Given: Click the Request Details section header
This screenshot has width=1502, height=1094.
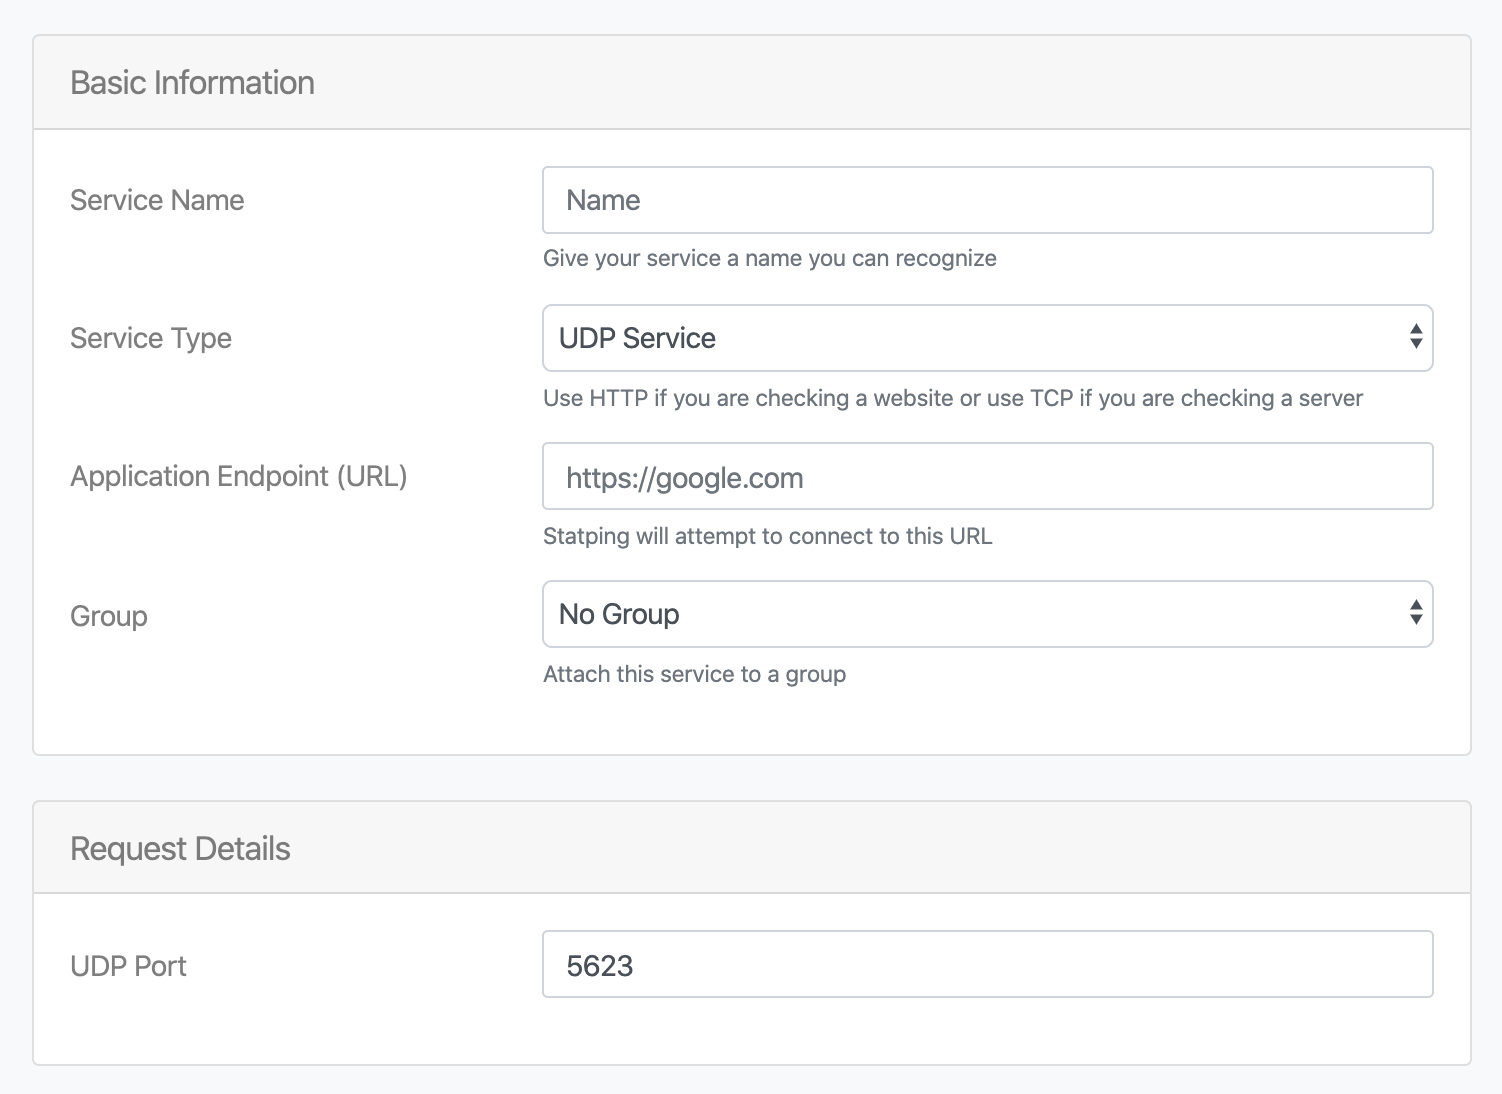Looking at the screenshot, I should pos(179,847).
